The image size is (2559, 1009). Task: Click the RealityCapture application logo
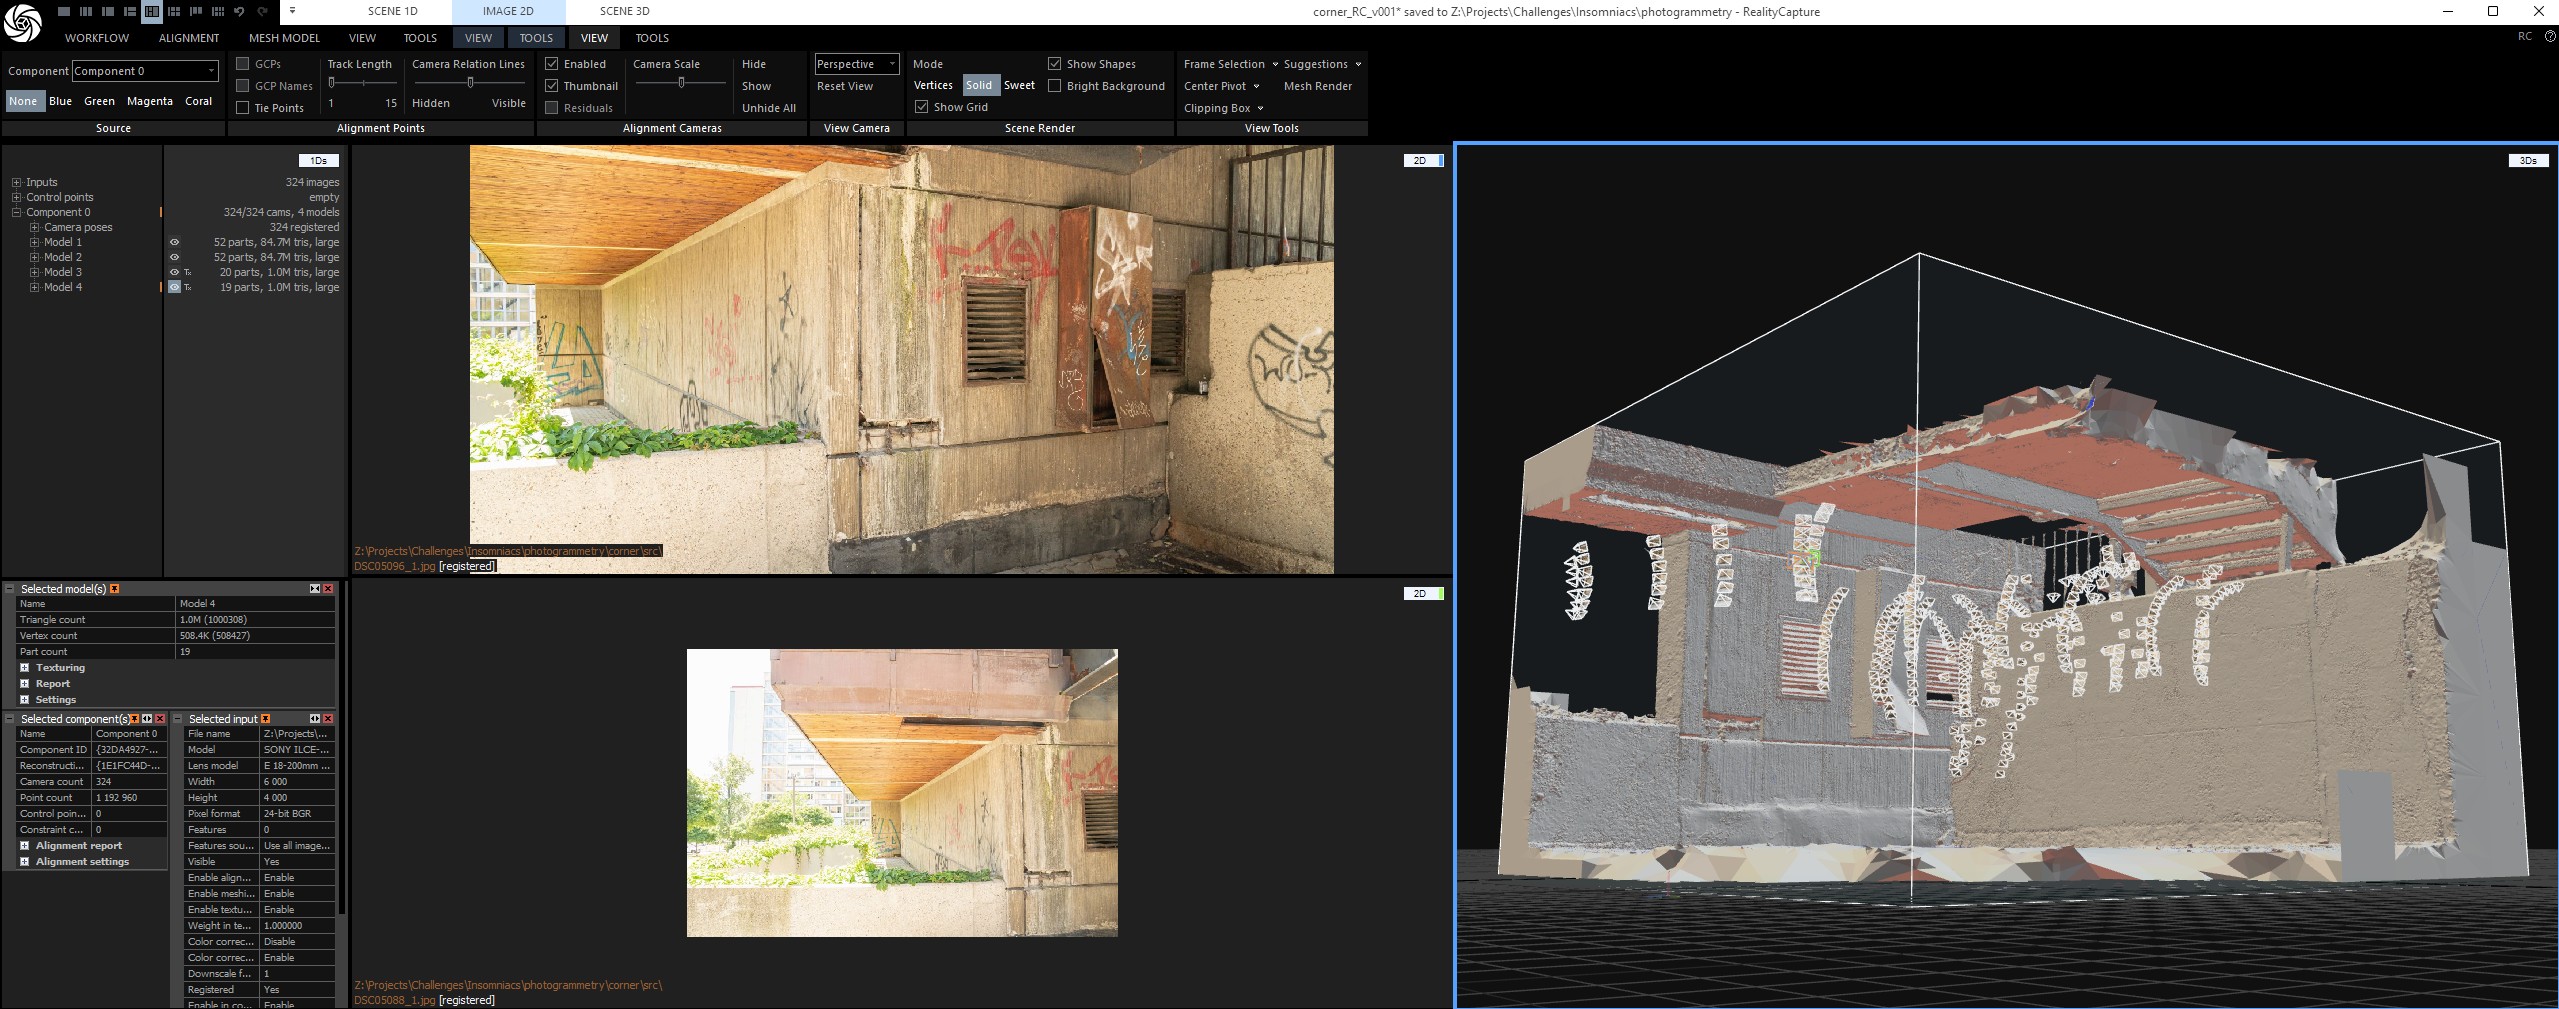tap(22, 22)
